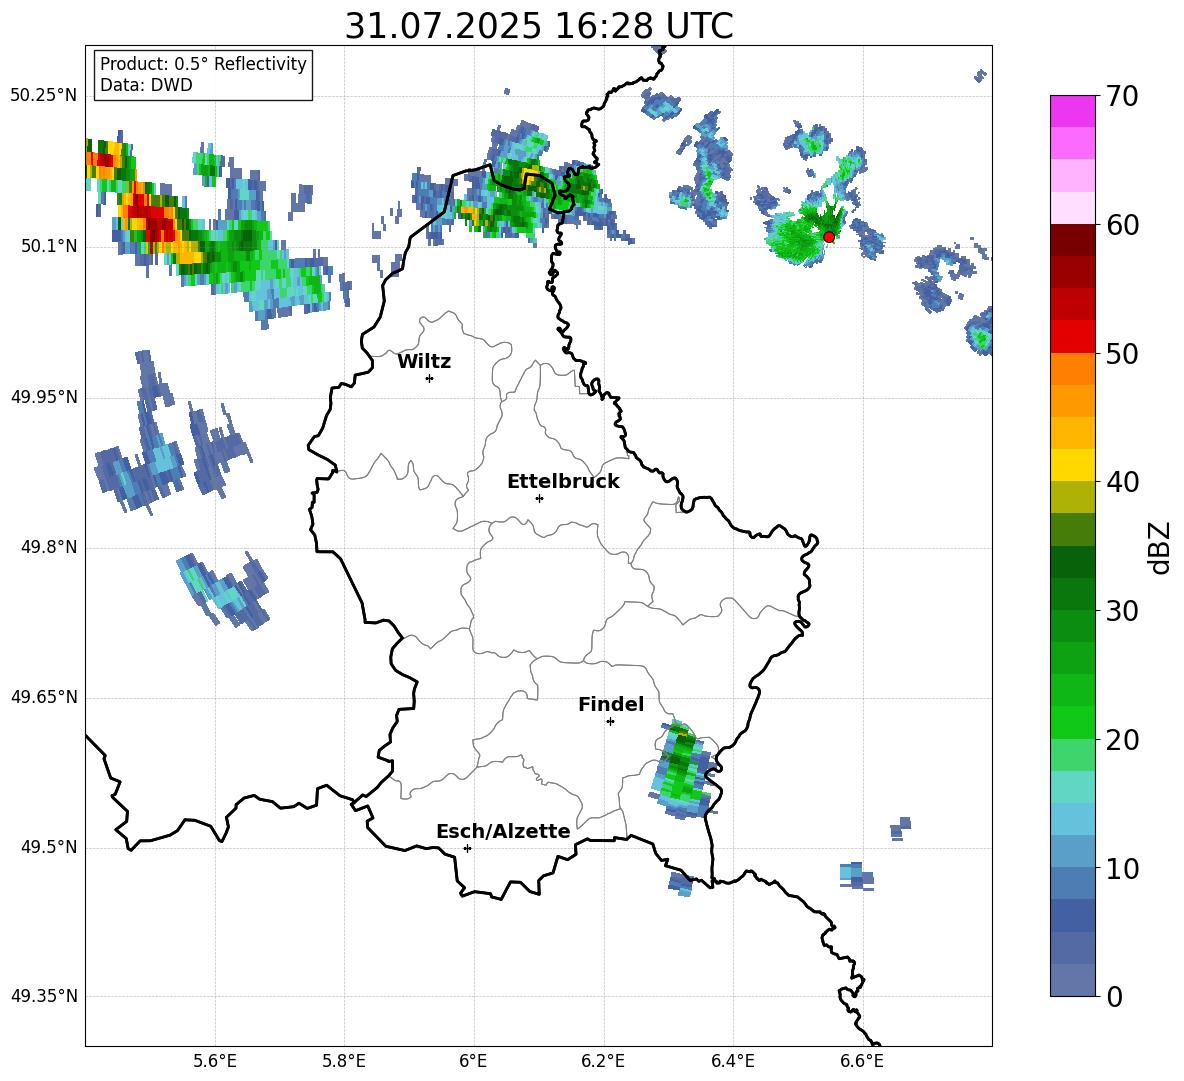The image size is (1184, 1081).
Task: Click the Wiltz location cross marker
Action: point(430,378)
